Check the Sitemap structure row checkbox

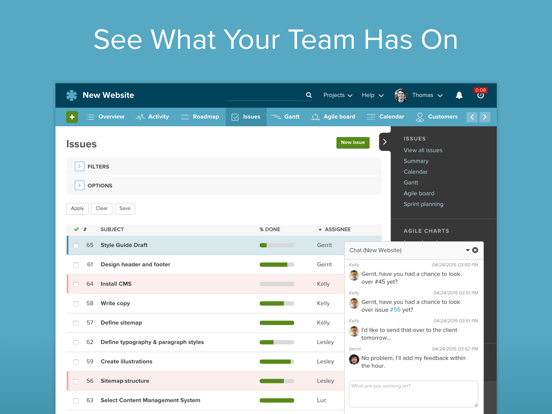[x=76, y=381]
